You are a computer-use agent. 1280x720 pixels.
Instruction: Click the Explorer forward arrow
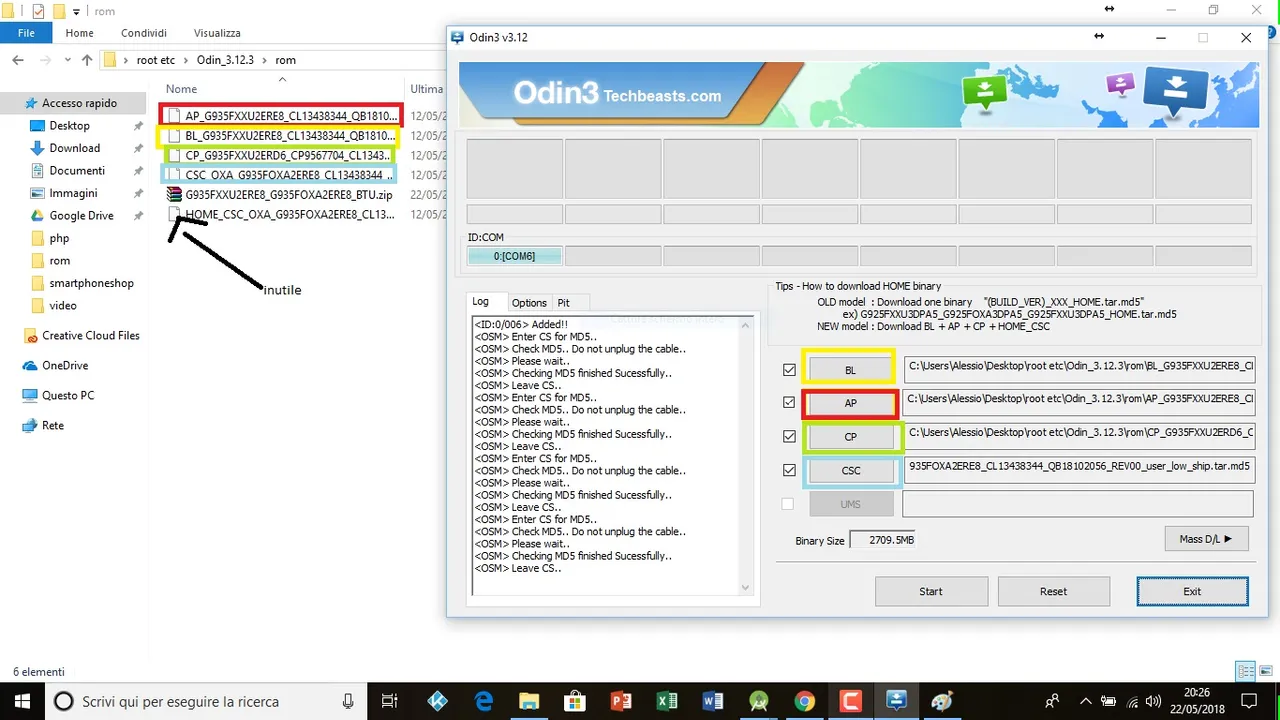(x=44, y=60)
